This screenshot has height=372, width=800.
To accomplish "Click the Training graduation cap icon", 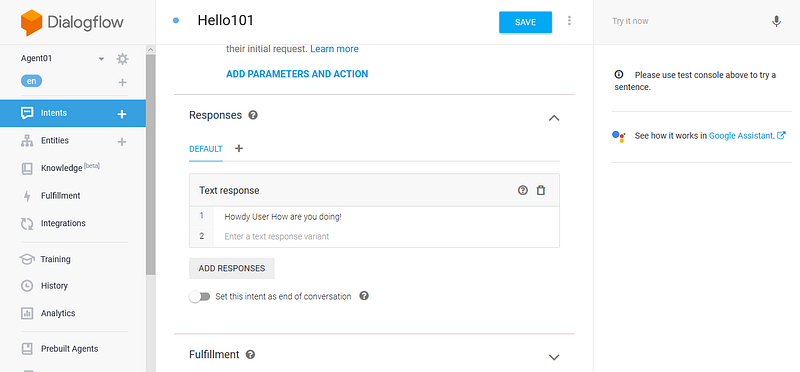I will tap(27, 259).
